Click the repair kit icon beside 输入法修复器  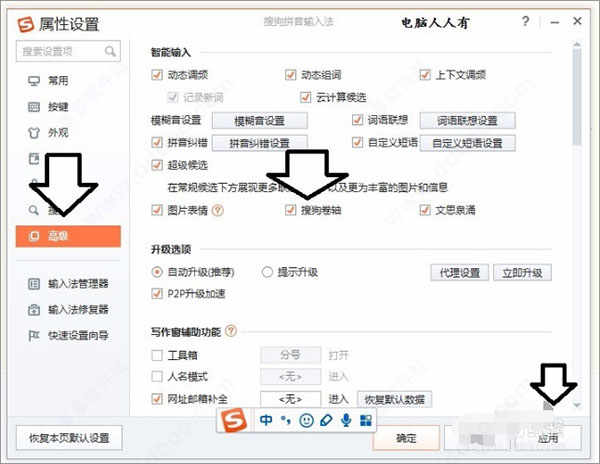34,309
